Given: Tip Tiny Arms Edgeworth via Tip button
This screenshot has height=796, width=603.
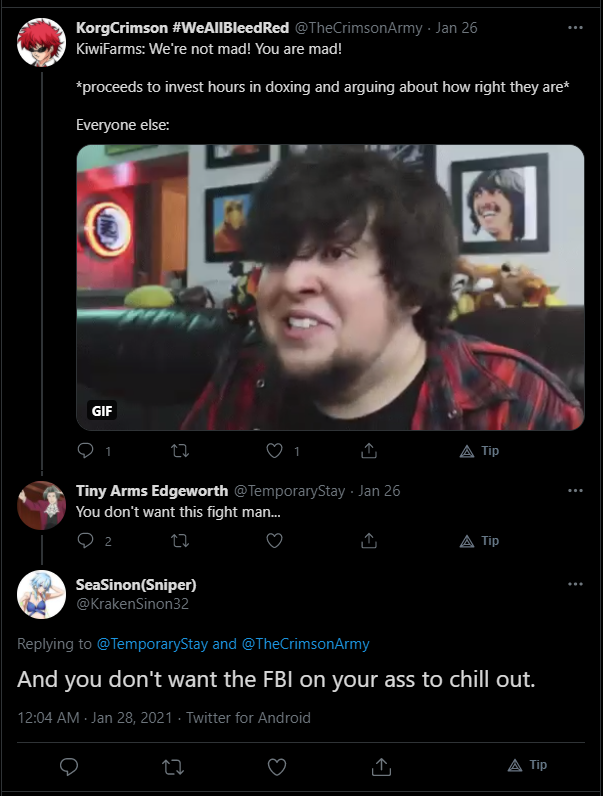Looking at the screenshot, I should 479,541.
